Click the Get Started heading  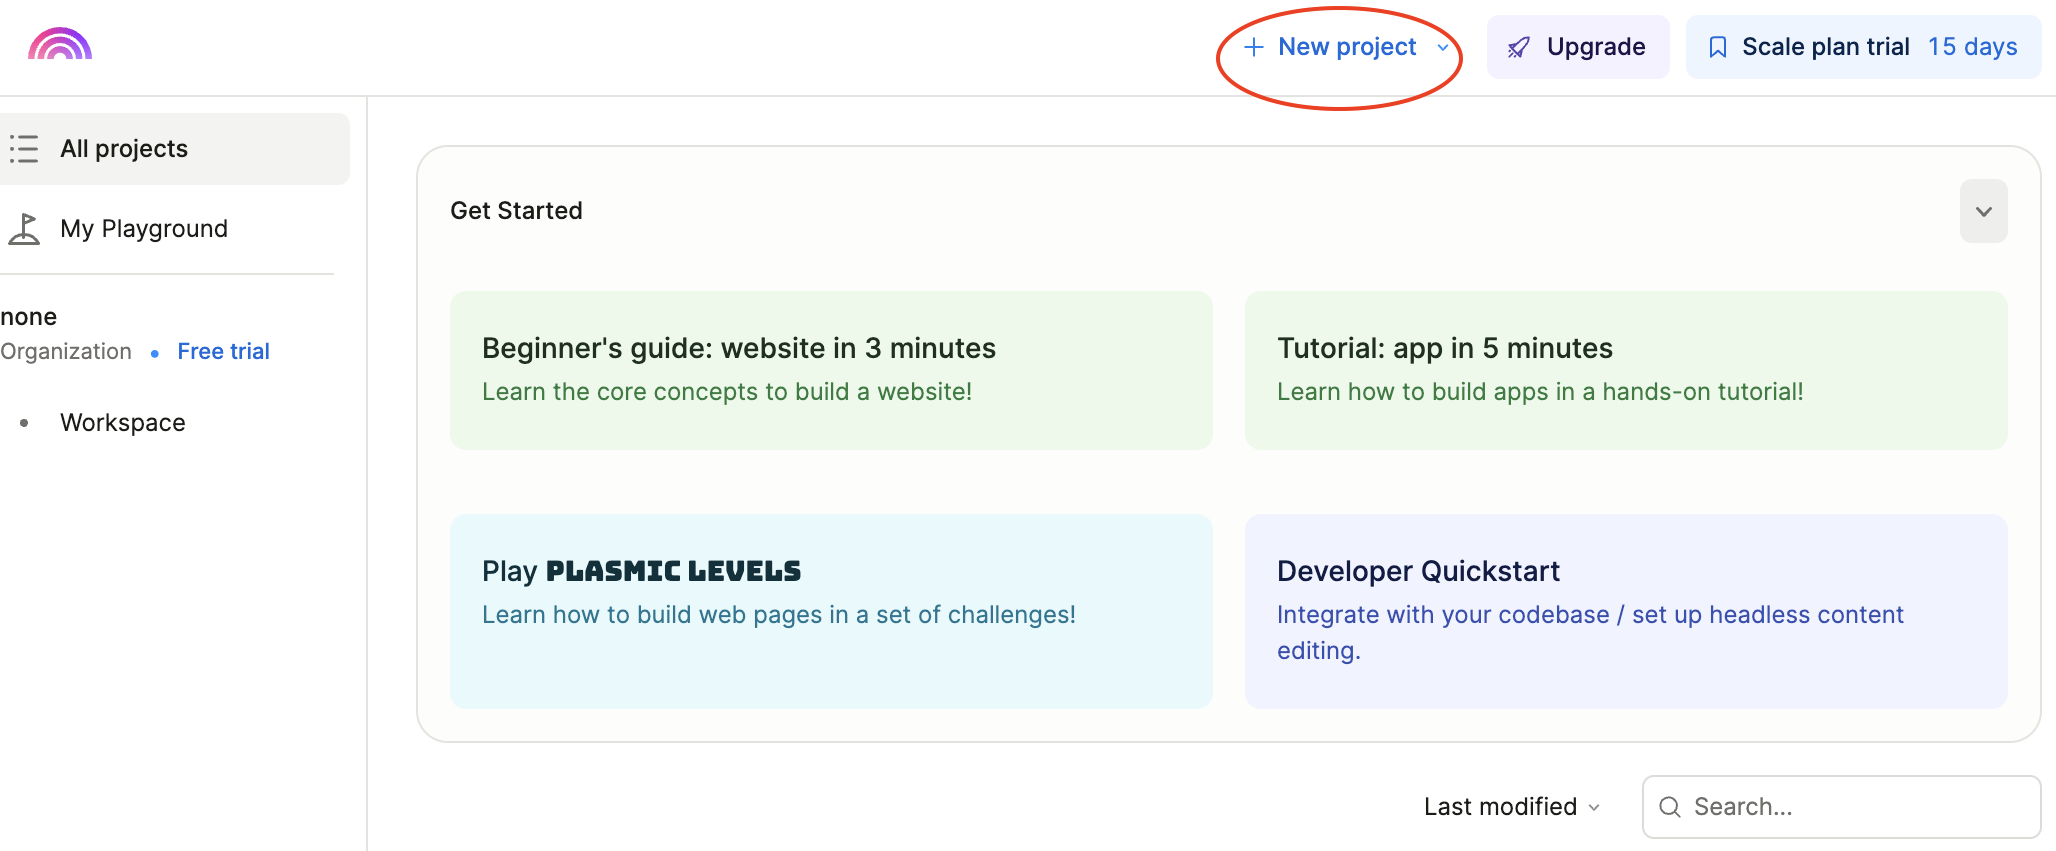516,211
